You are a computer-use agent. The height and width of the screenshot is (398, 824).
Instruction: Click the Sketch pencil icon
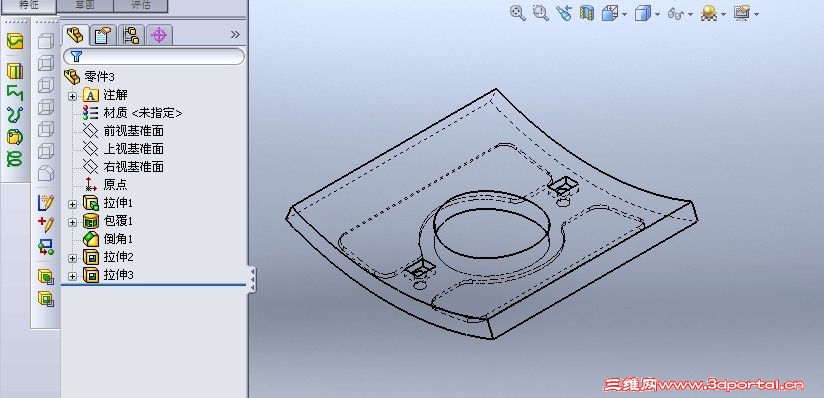[x=46, y=202]
